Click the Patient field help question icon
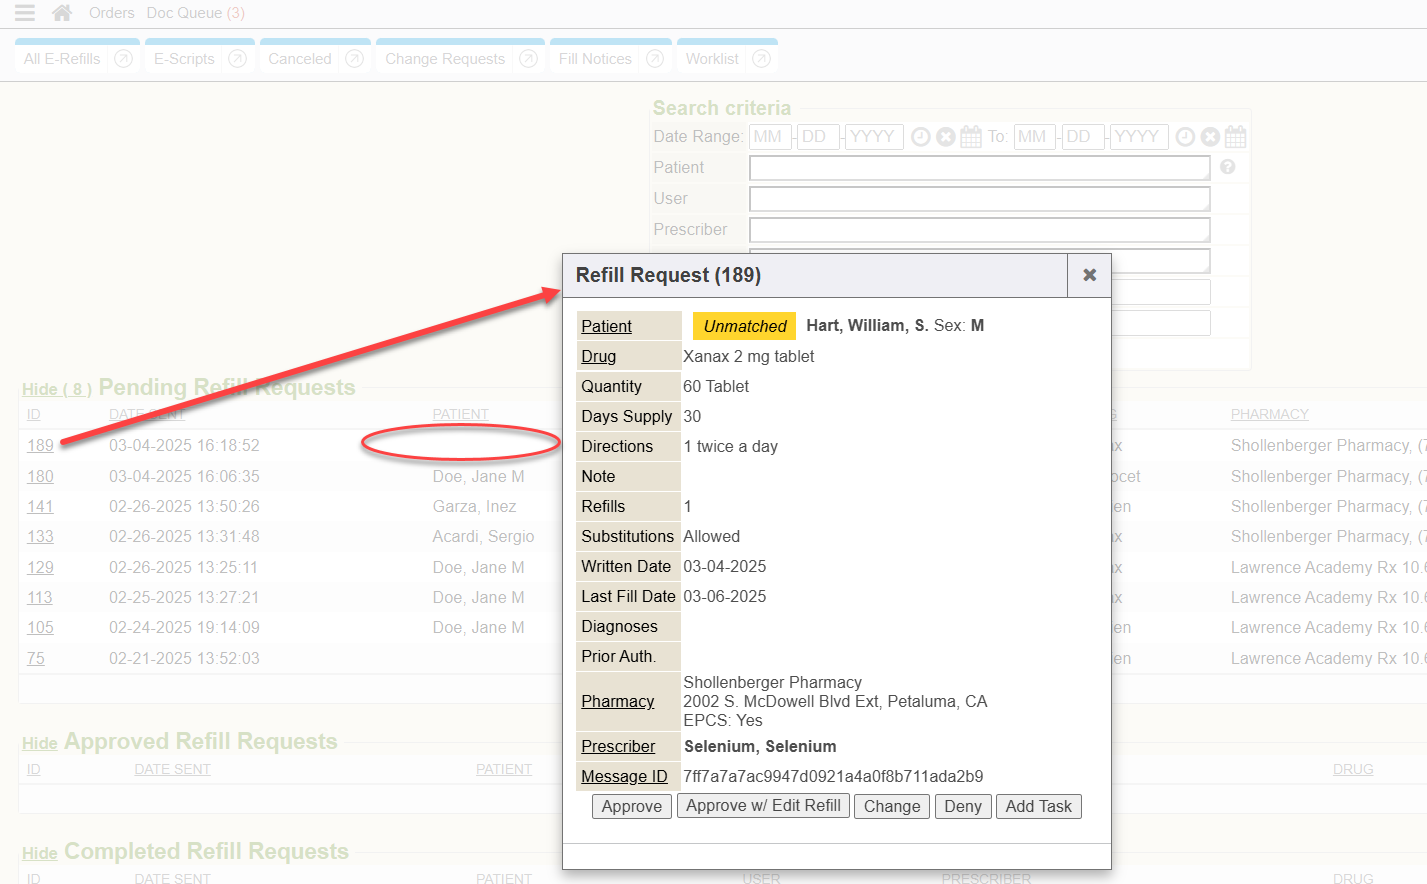The image size is (1427, 884). (x=1228, y=167)
